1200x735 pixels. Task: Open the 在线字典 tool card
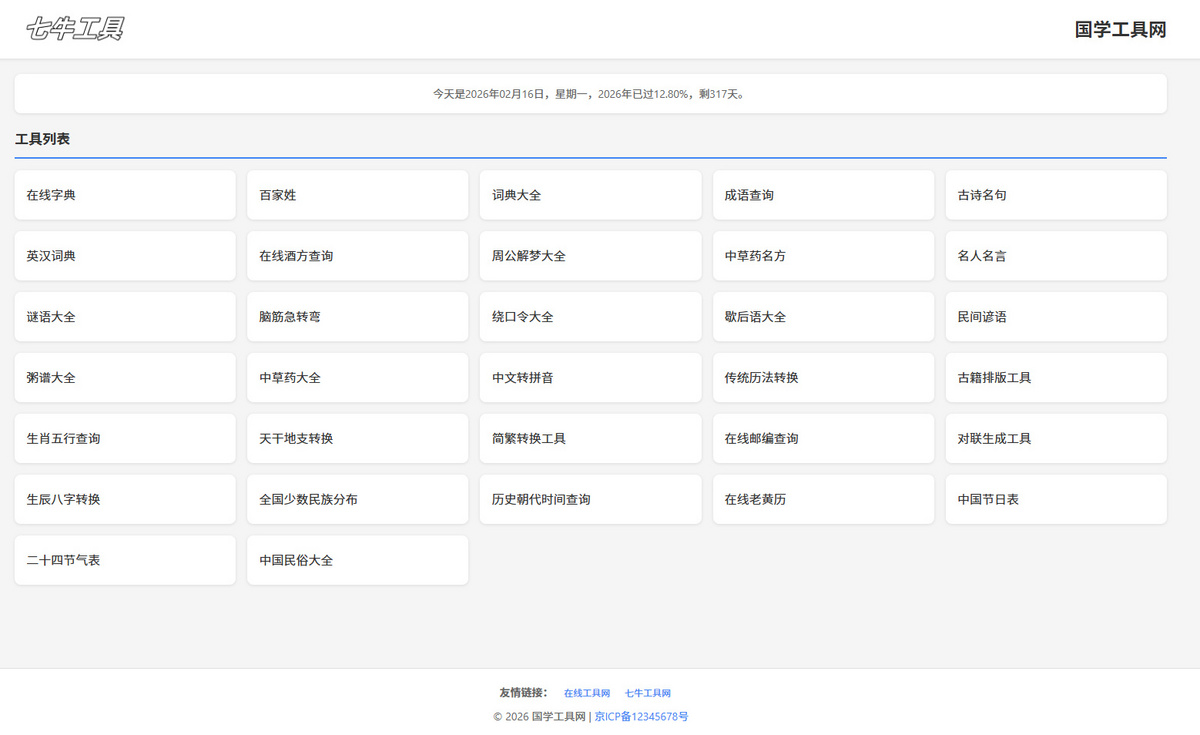tap(125, 195)
